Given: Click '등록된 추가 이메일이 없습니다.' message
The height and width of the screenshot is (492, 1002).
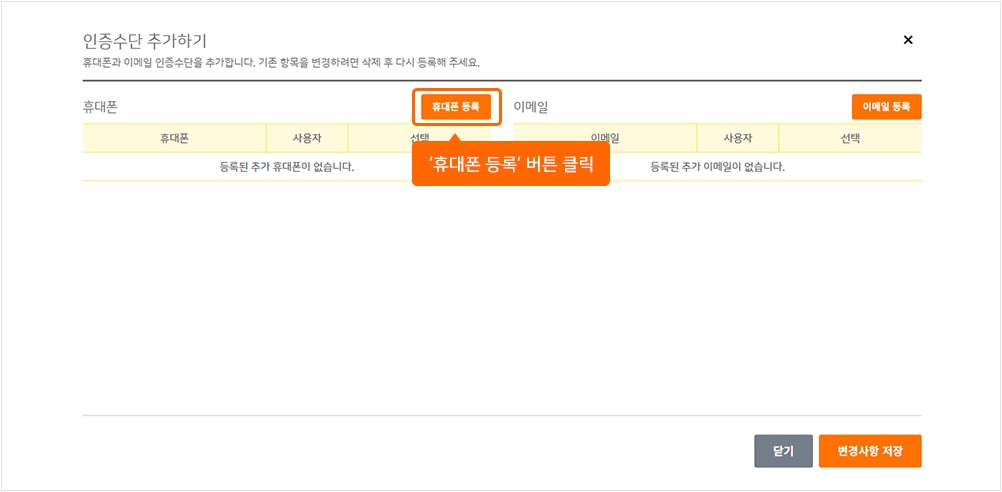Looking at the screenshot, I should (718, 167).
